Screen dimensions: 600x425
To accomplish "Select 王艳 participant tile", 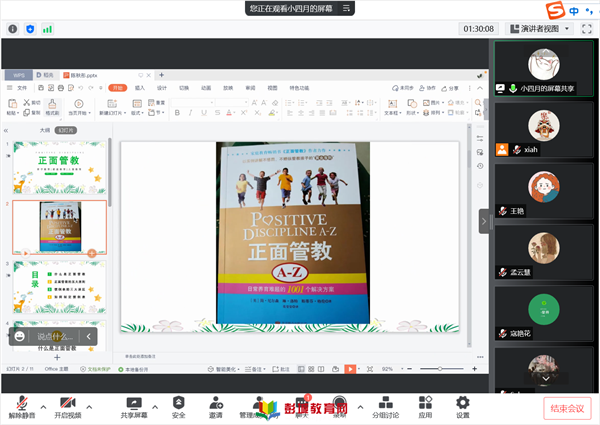I will [x=544, y=191].
